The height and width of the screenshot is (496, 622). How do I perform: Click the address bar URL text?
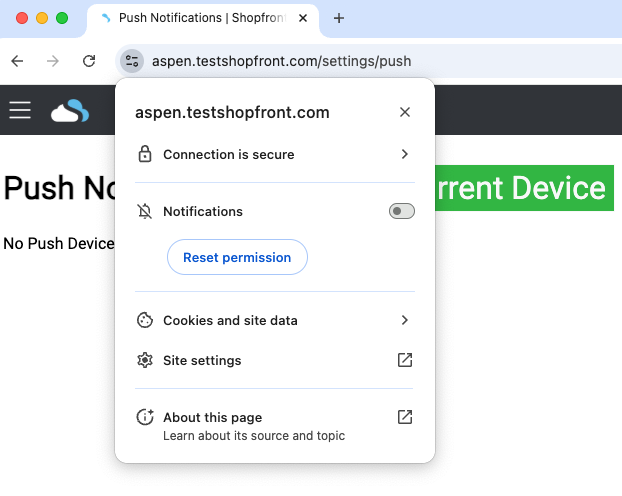click(x=281, y=61)
